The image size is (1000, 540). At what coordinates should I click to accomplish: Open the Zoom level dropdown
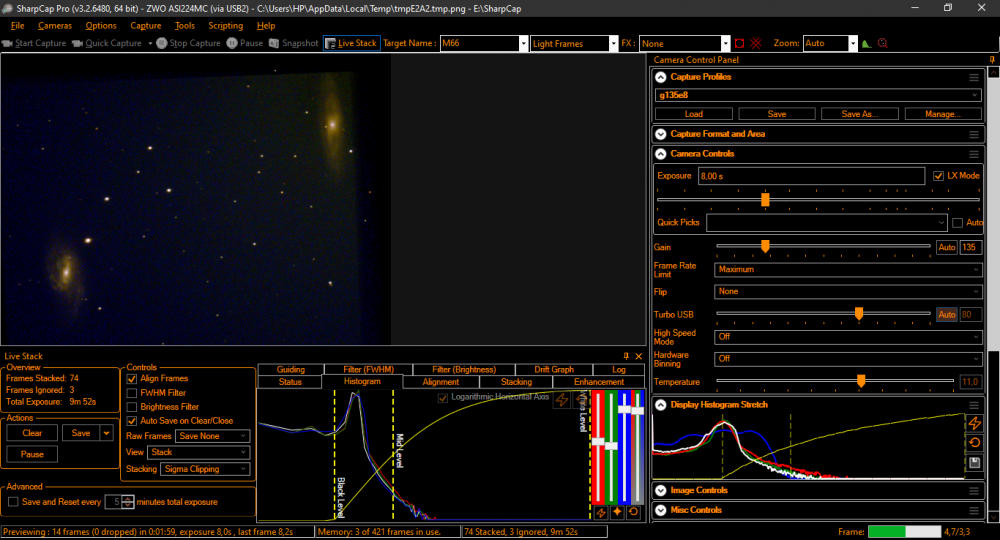point(853,43)
